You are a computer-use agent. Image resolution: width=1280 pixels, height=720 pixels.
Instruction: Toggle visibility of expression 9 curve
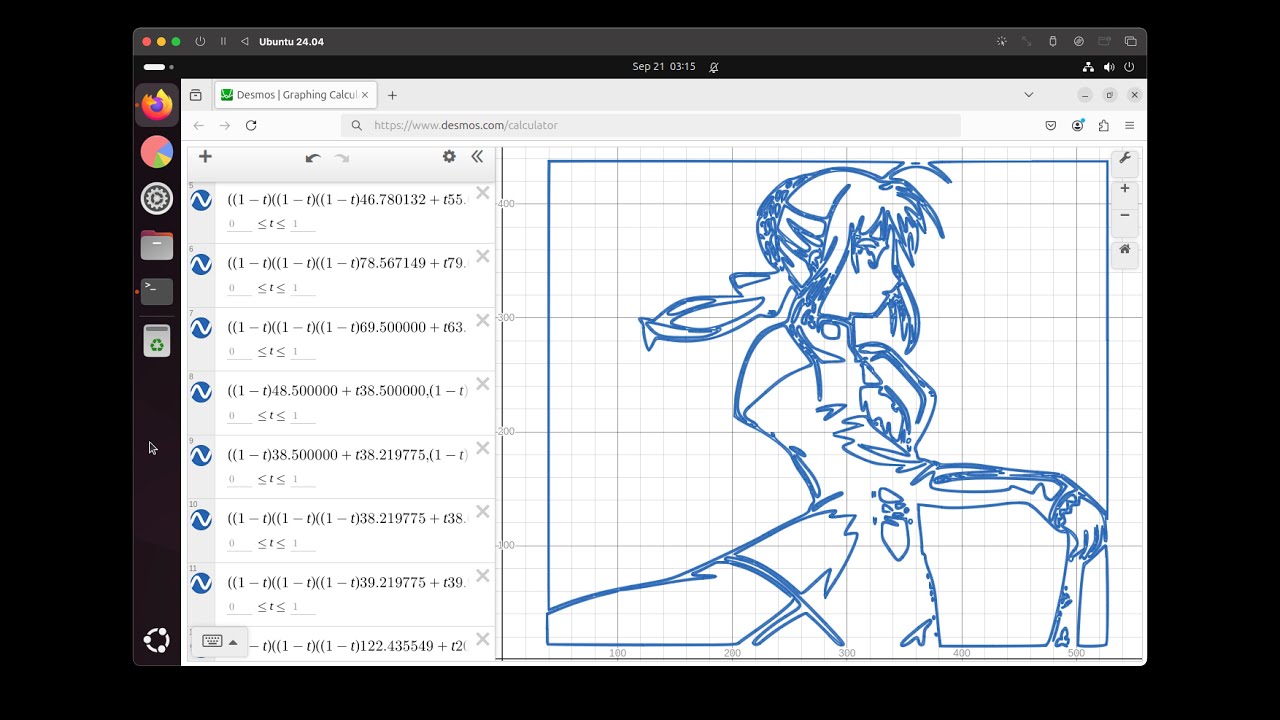point(201,455)
